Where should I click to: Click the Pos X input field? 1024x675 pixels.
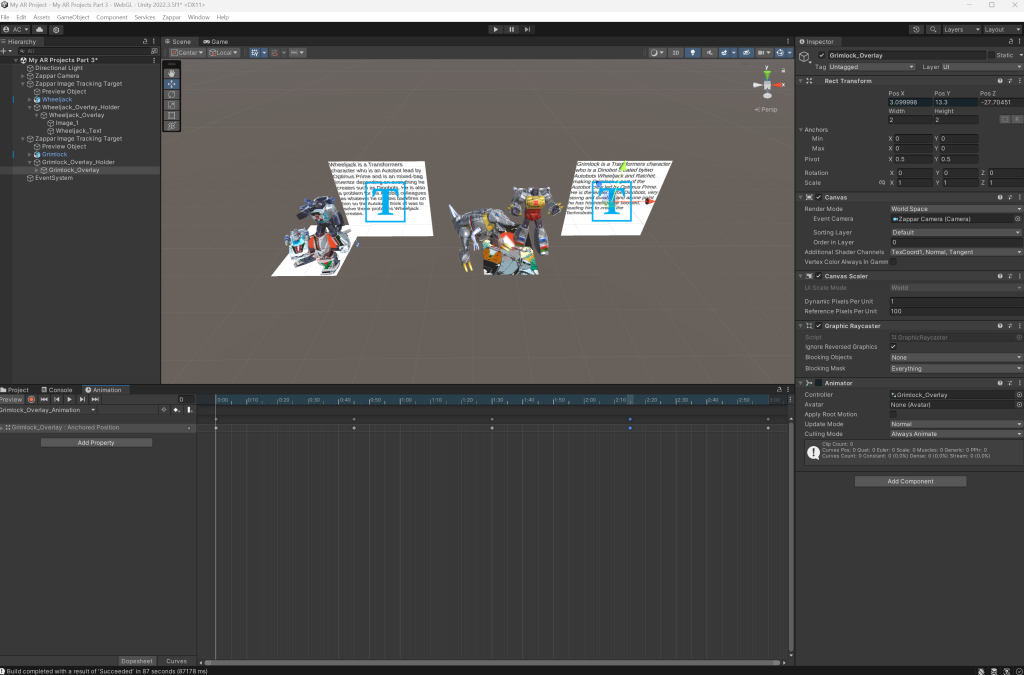pyautogui.click(x=908, y=102)
